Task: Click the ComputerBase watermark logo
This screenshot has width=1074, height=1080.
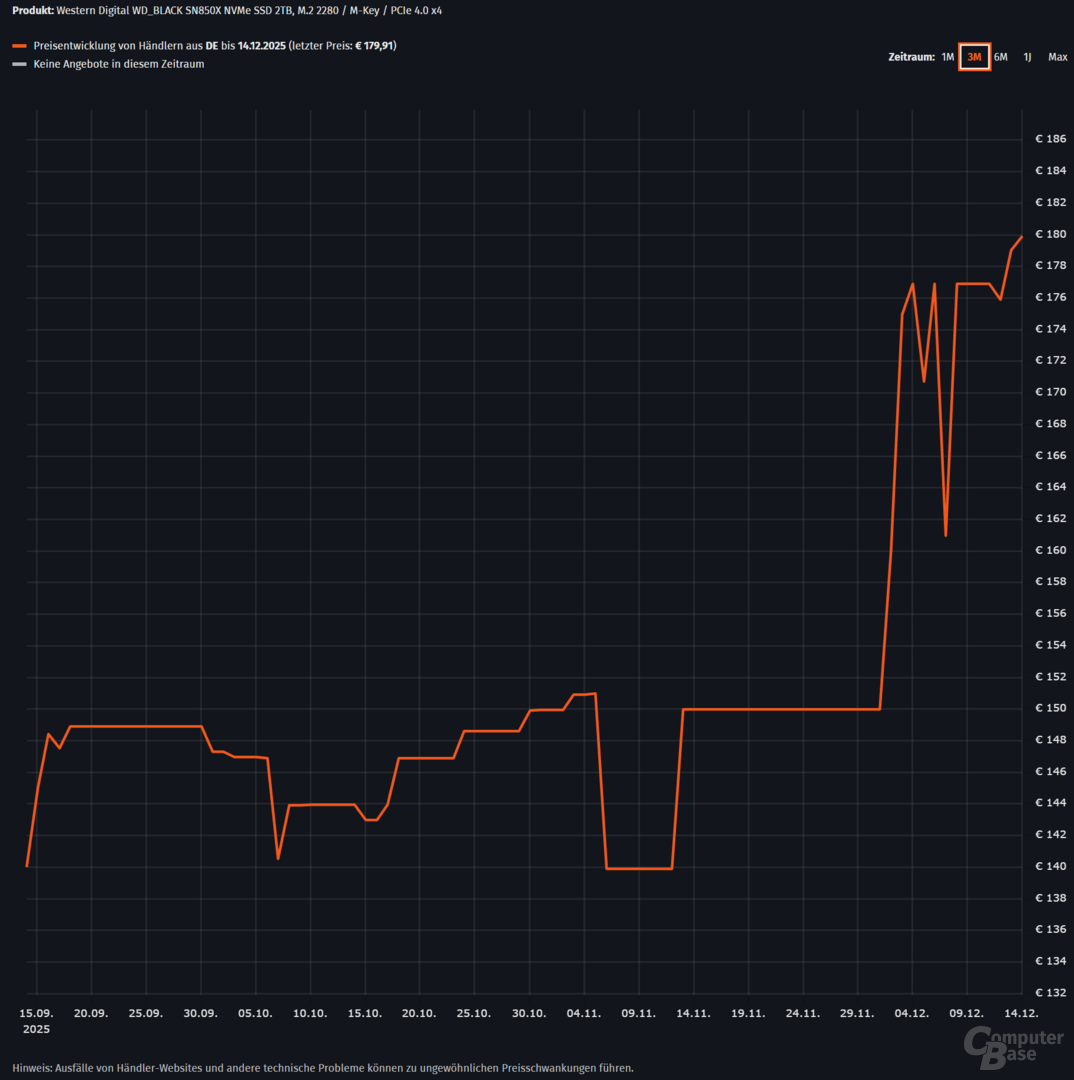Action: point(1013,1046)
